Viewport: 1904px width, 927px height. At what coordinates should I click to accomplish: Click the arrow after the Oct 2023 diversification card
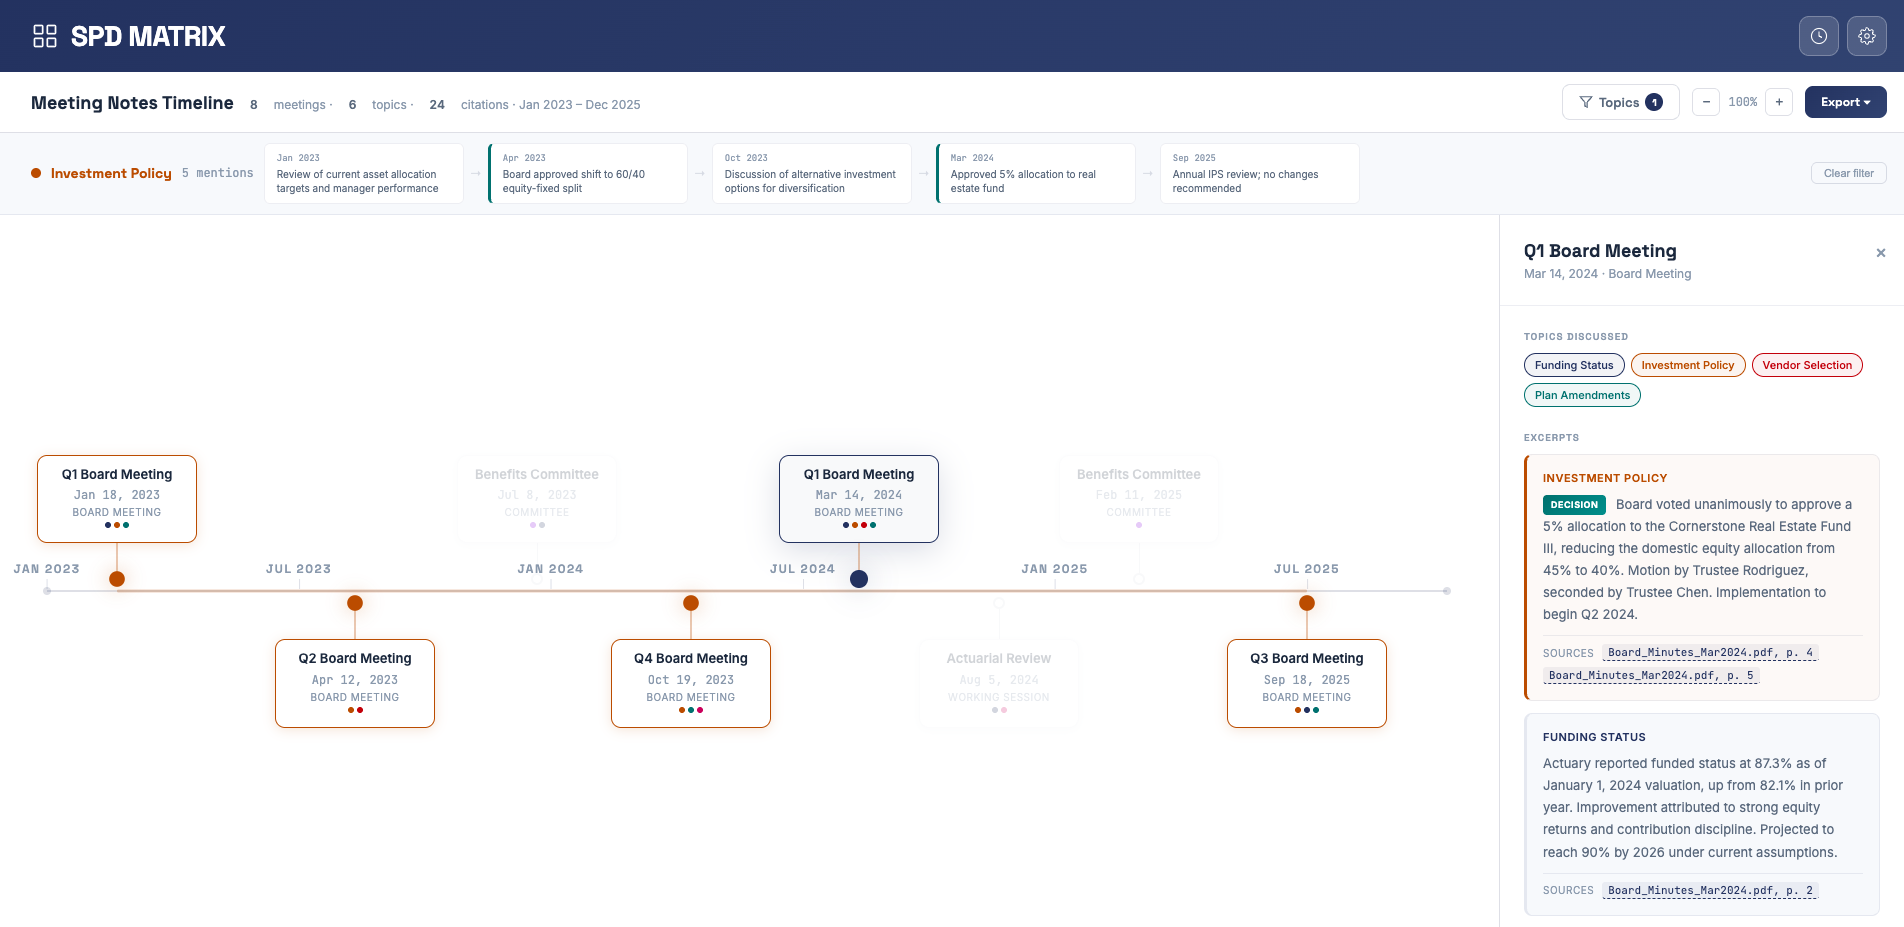point(921,173)
